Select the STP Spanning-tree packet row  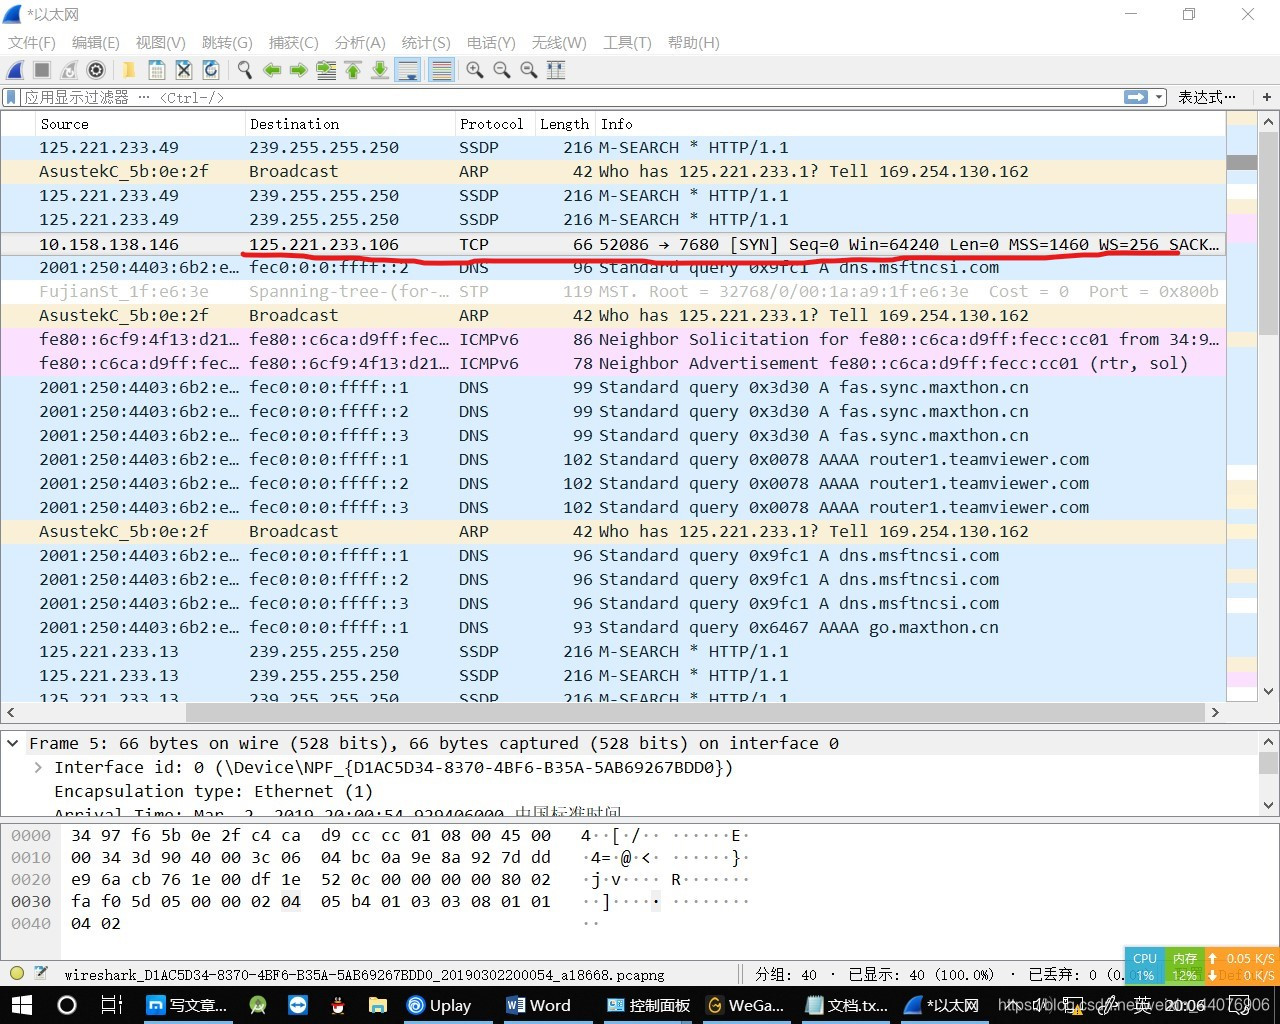point(613,292)
